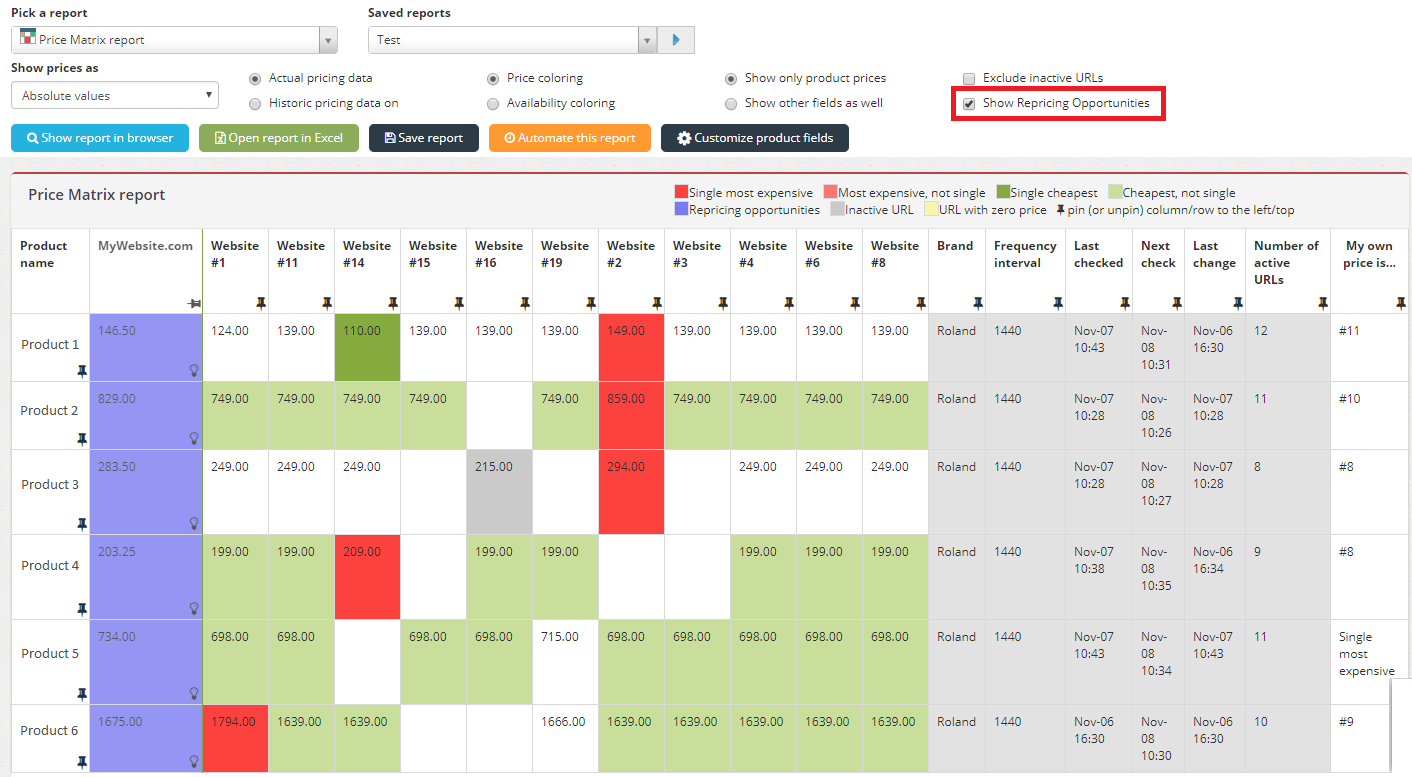Screen dimensions: 1412x777
Task: Click Automate this report button
Action: click(570, 138)
